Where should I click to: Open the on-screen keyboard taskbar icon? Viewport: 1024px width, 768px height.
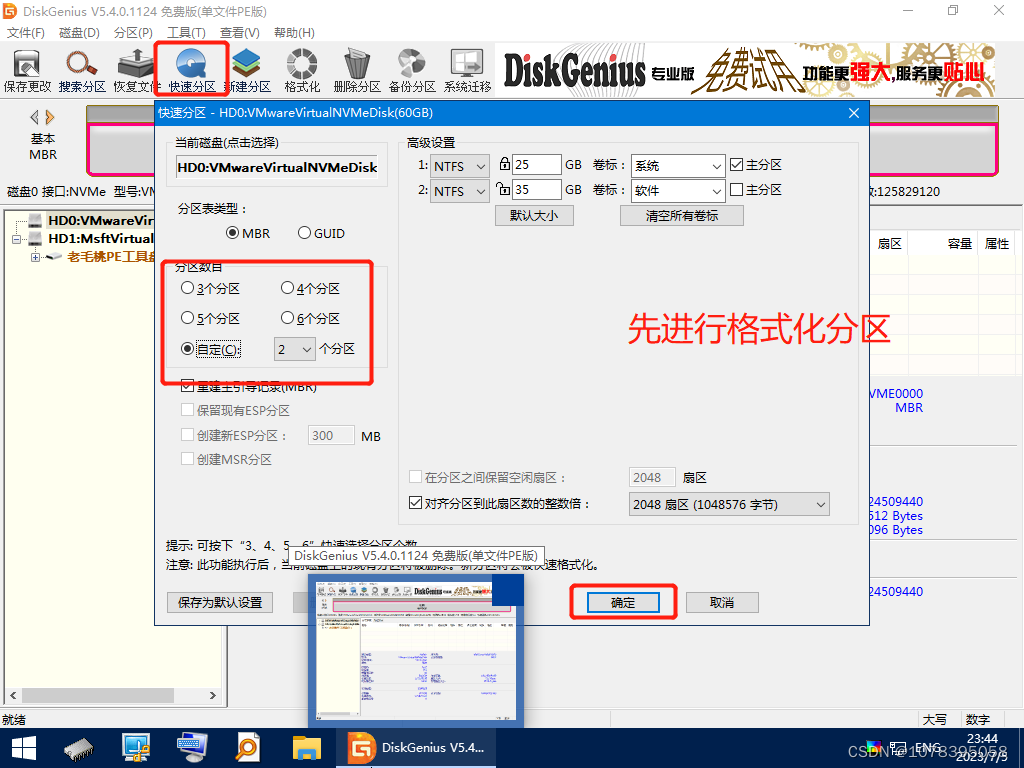(192, 748)
